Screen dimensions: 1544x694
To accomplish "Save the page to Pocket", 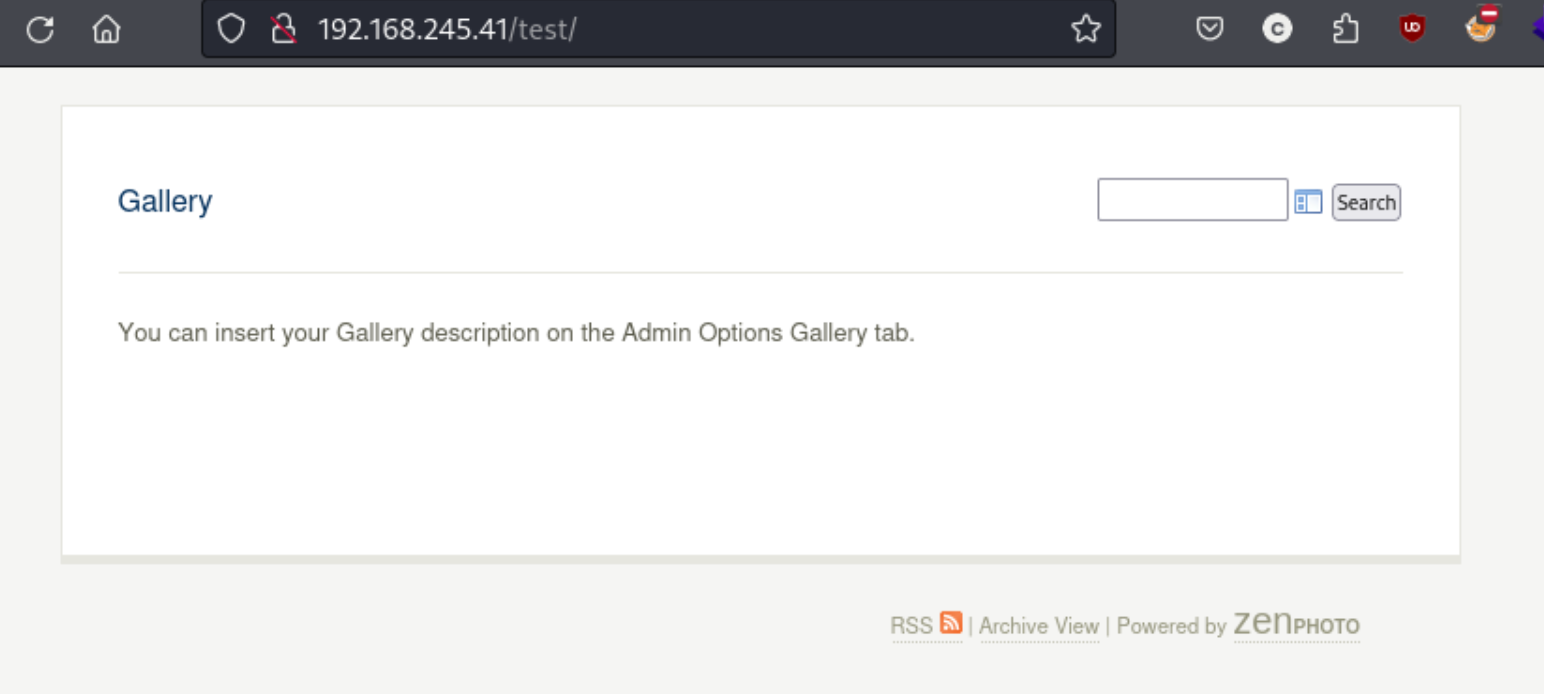I will 1210,30.
